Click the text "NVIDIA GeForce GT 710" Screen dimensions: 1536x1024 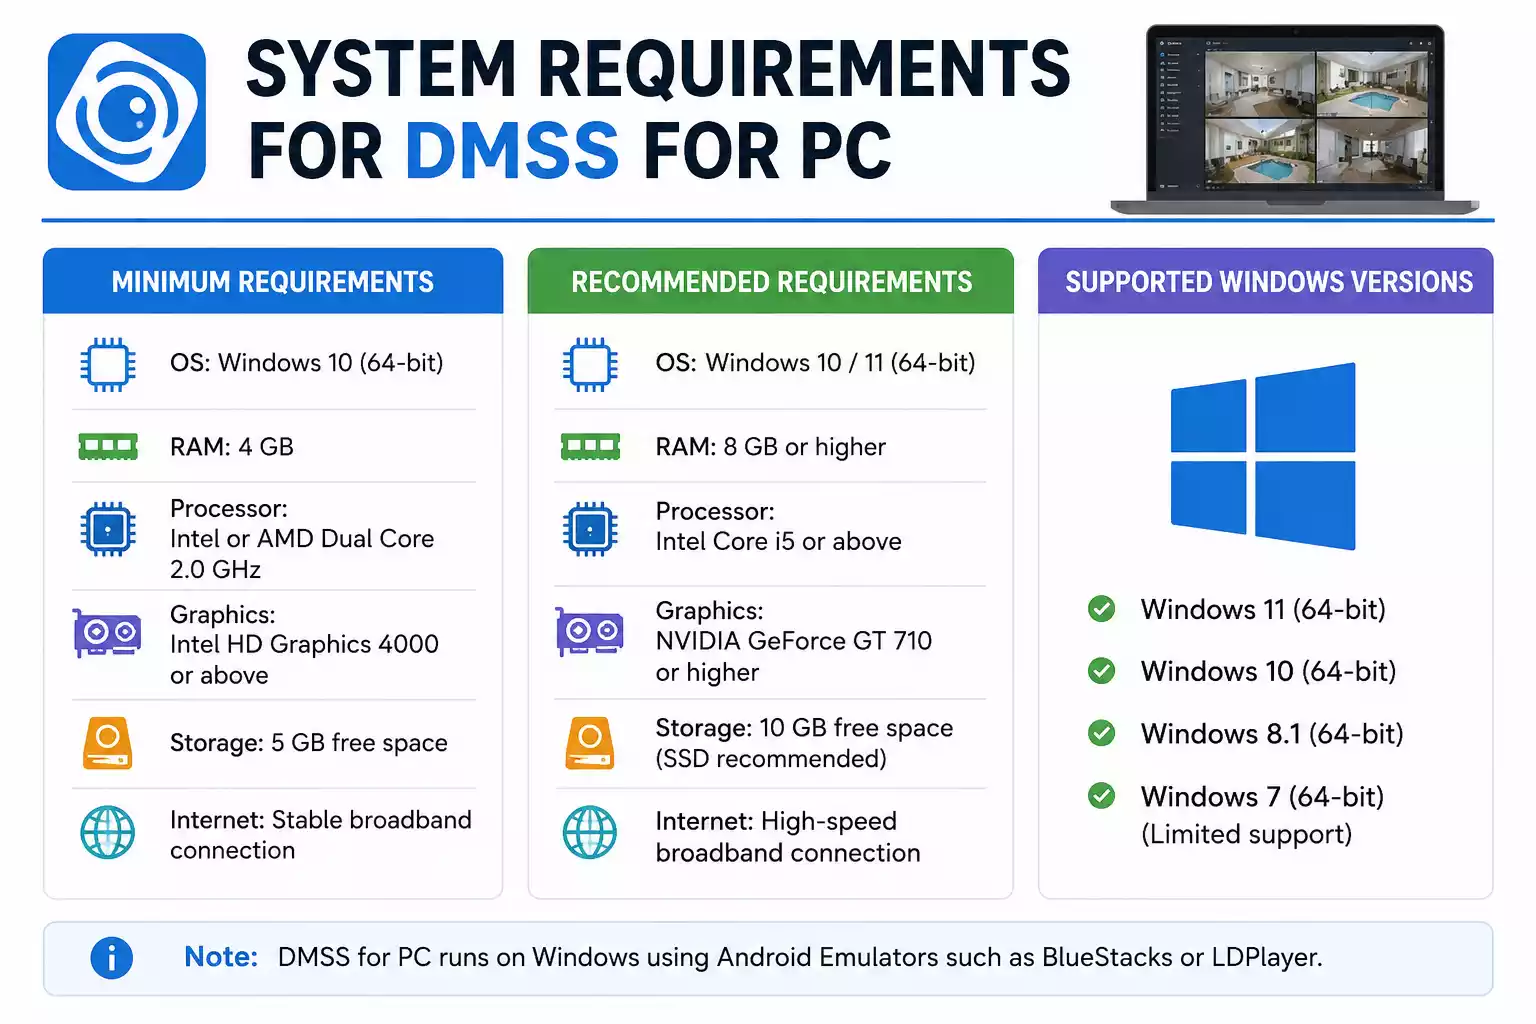click(x=794, y=641)
